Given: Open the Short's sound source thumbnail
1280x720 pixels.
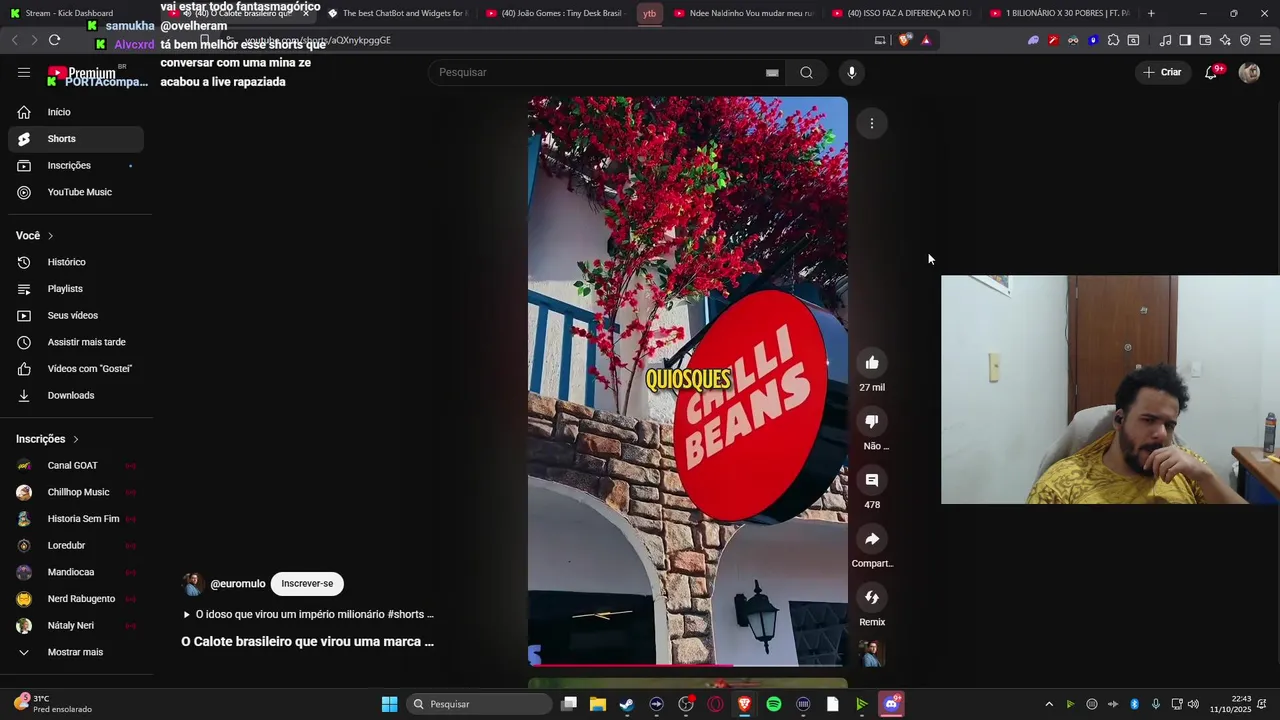Looking at the screenshot, I should (872, 654).
